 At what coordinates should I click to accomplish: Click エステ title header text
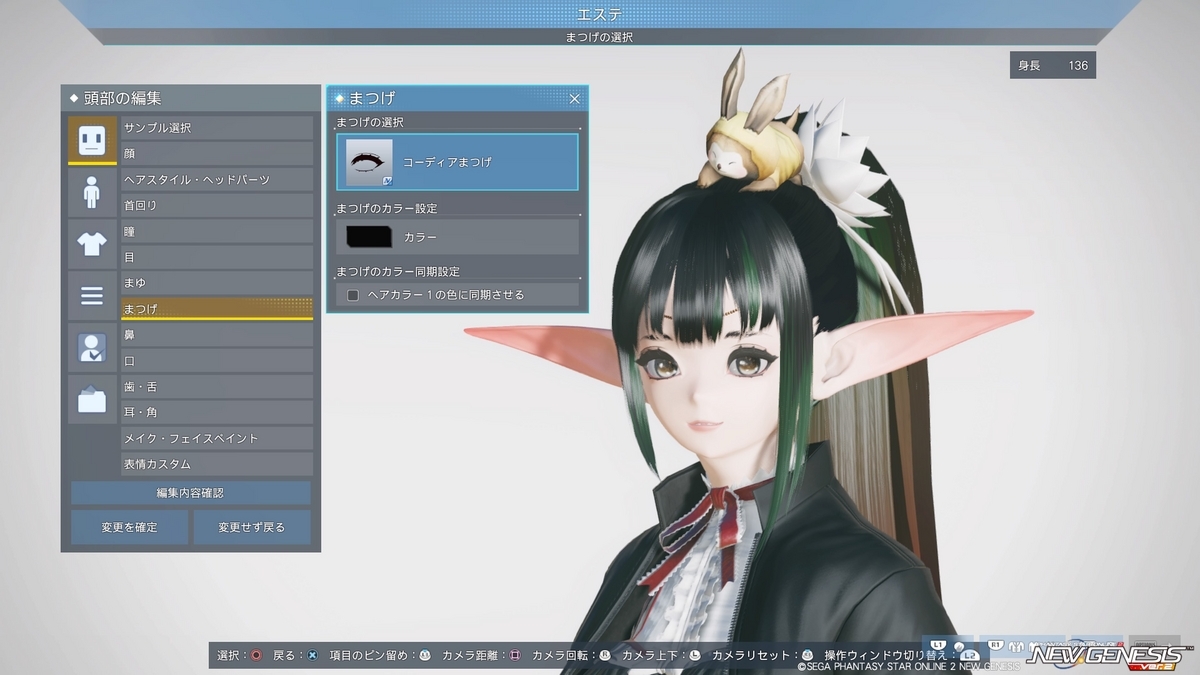(600, 14)
